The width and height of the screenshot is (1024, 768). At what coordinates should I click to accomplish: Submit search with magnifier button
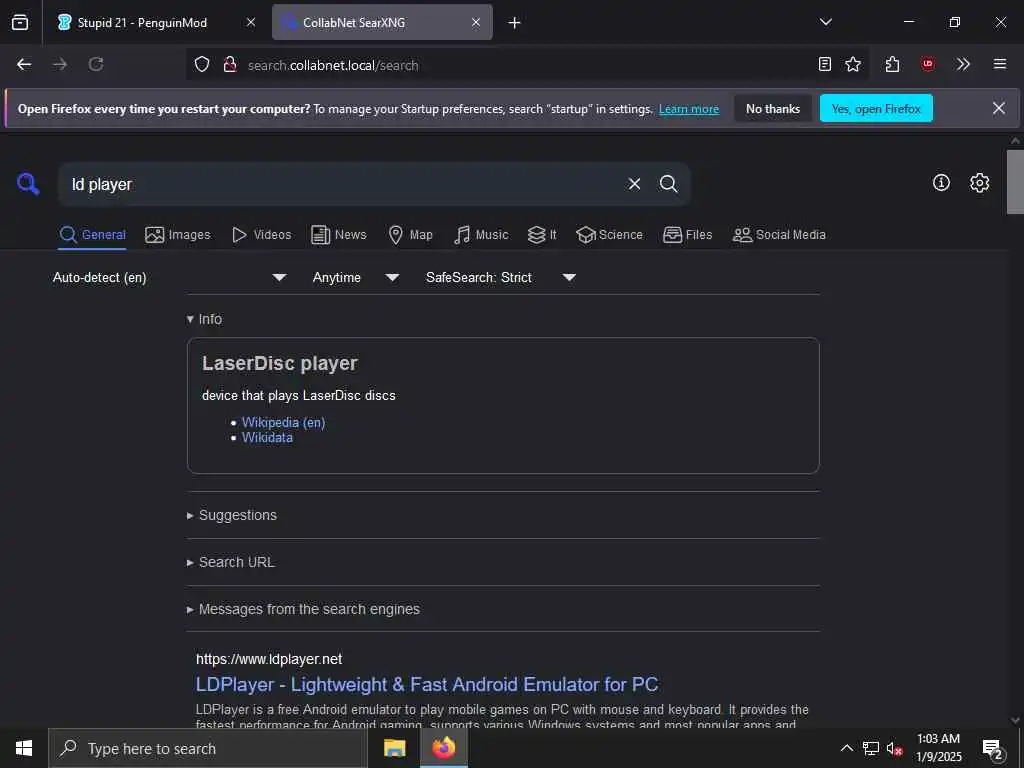668,184
